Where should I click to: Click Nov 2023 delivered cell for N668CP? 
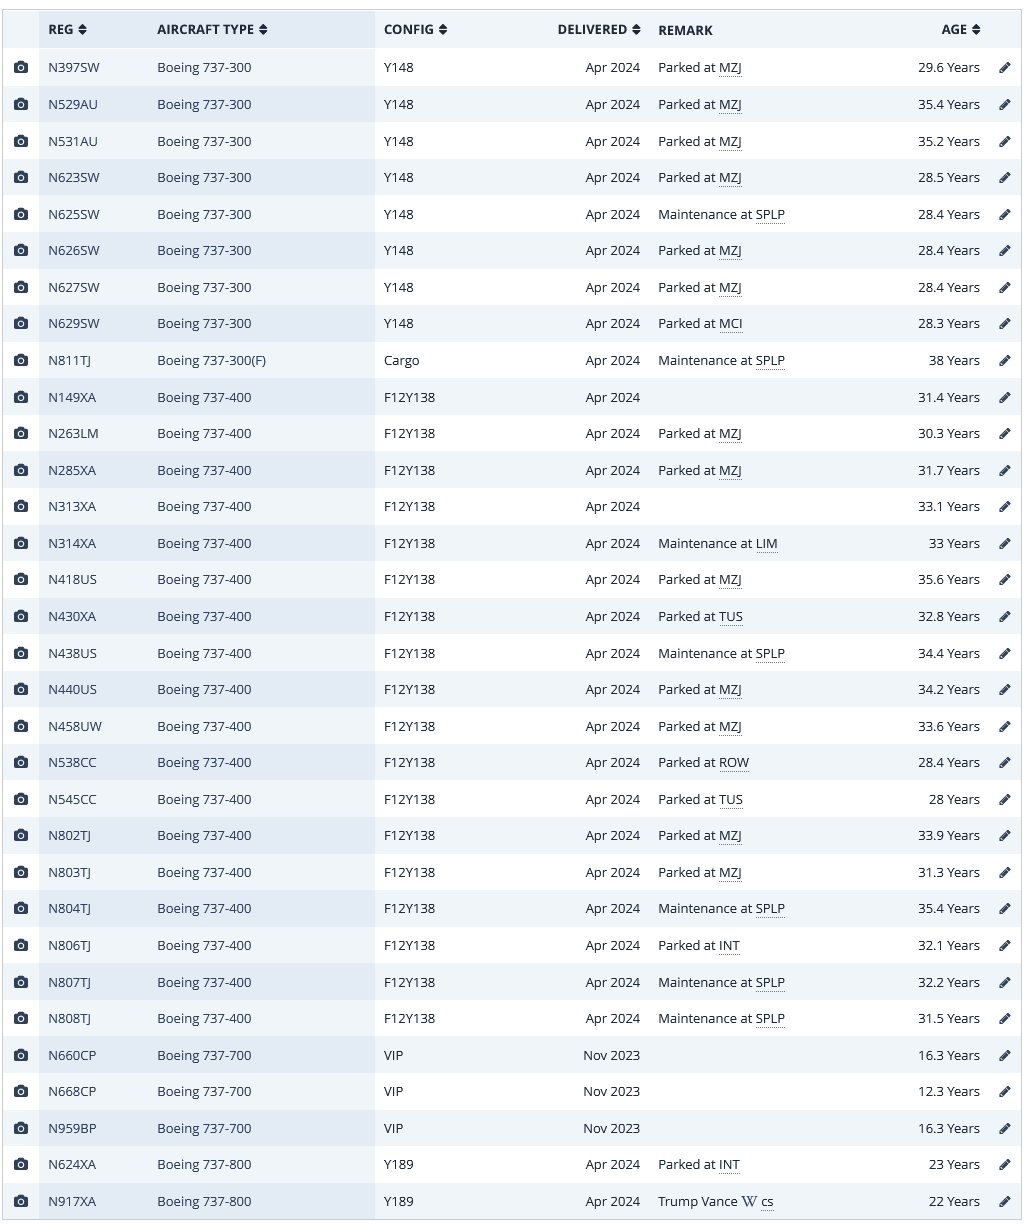[612, 1091]
